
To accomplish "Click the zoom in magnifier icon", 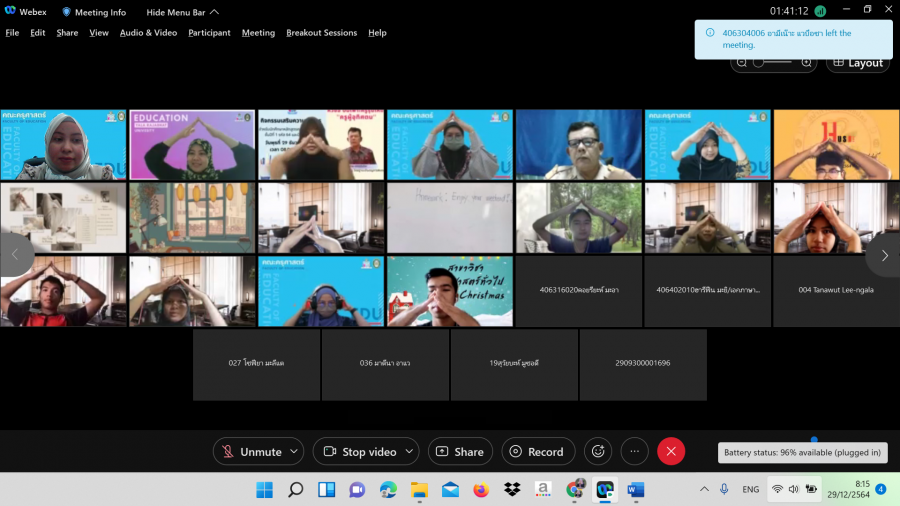I will (x=806, y=62).
